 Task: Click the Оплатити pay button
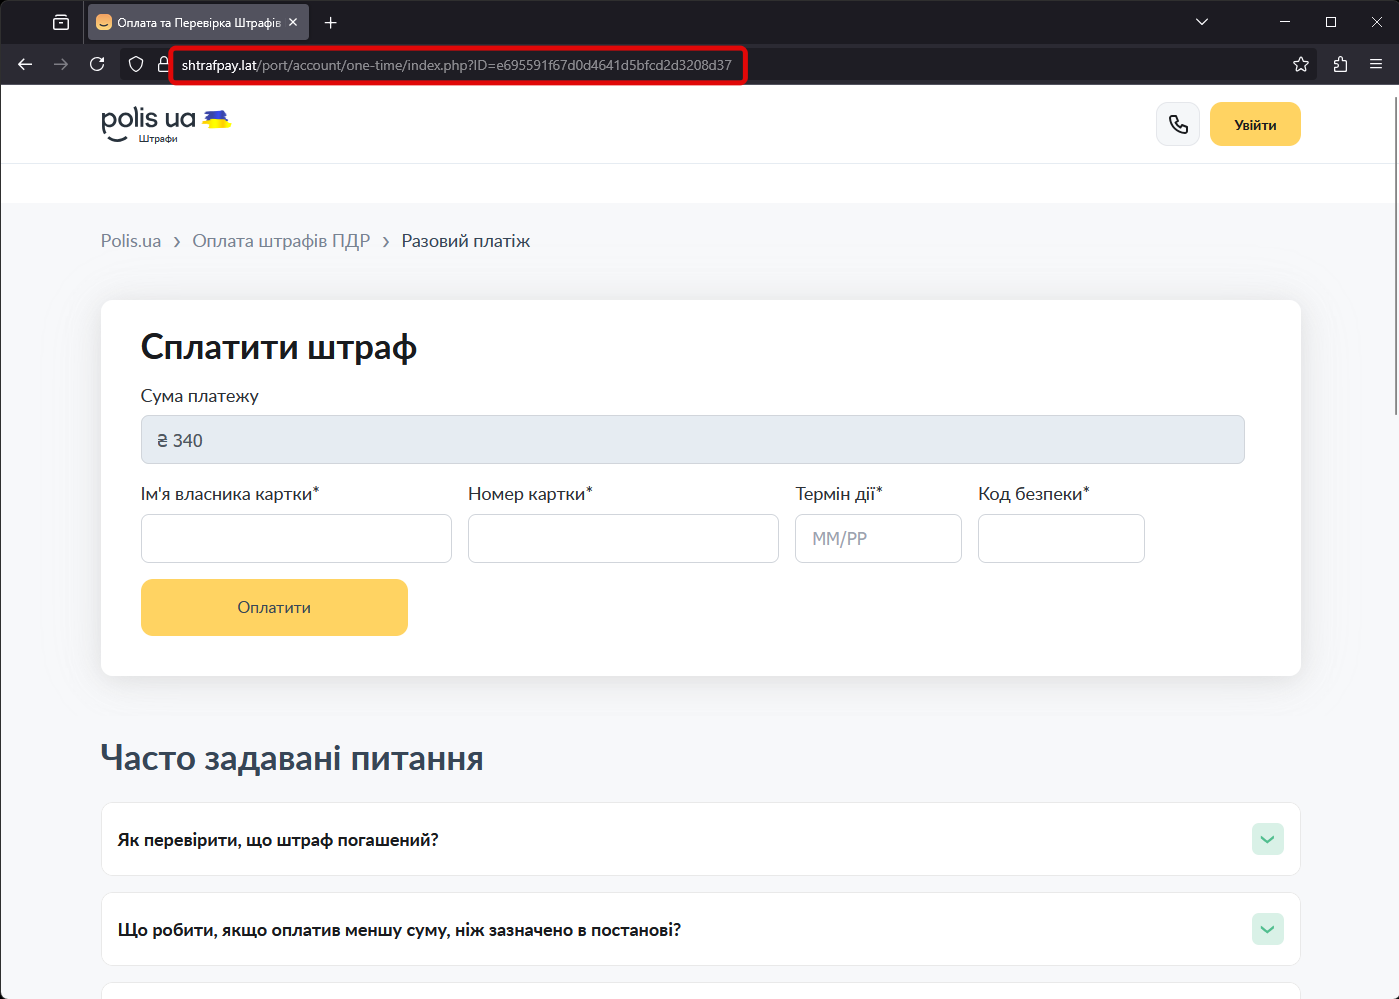tap(274, 607)
